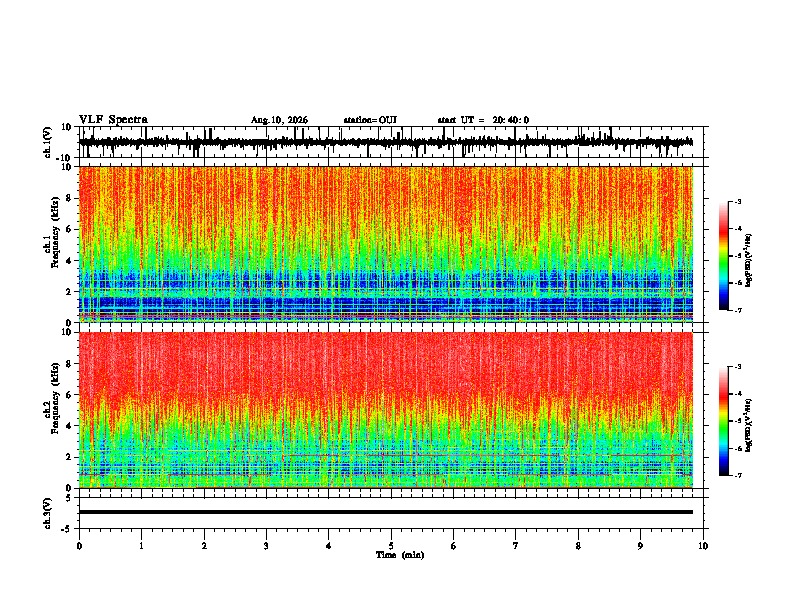Click the time-axis tick label "8"

[x=578, y=546]
